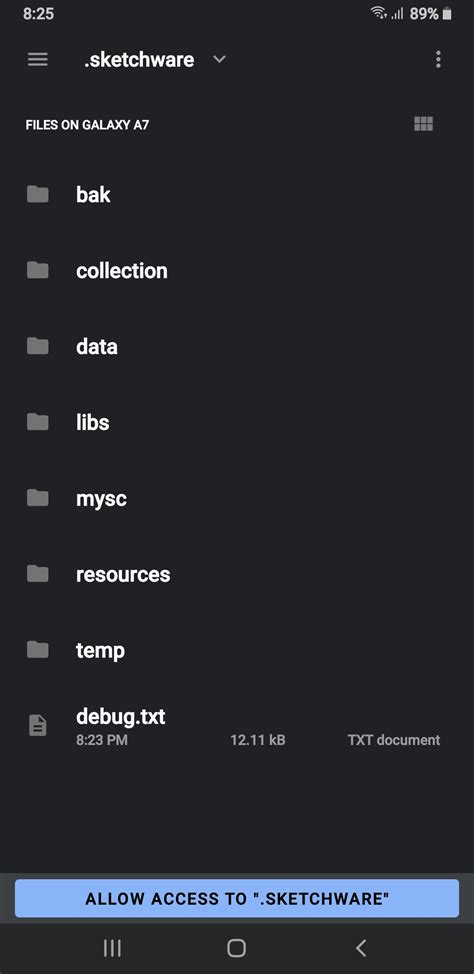Click the temp folder icon
This screenshot has height=974, width=474.
(x=37, y=650)
